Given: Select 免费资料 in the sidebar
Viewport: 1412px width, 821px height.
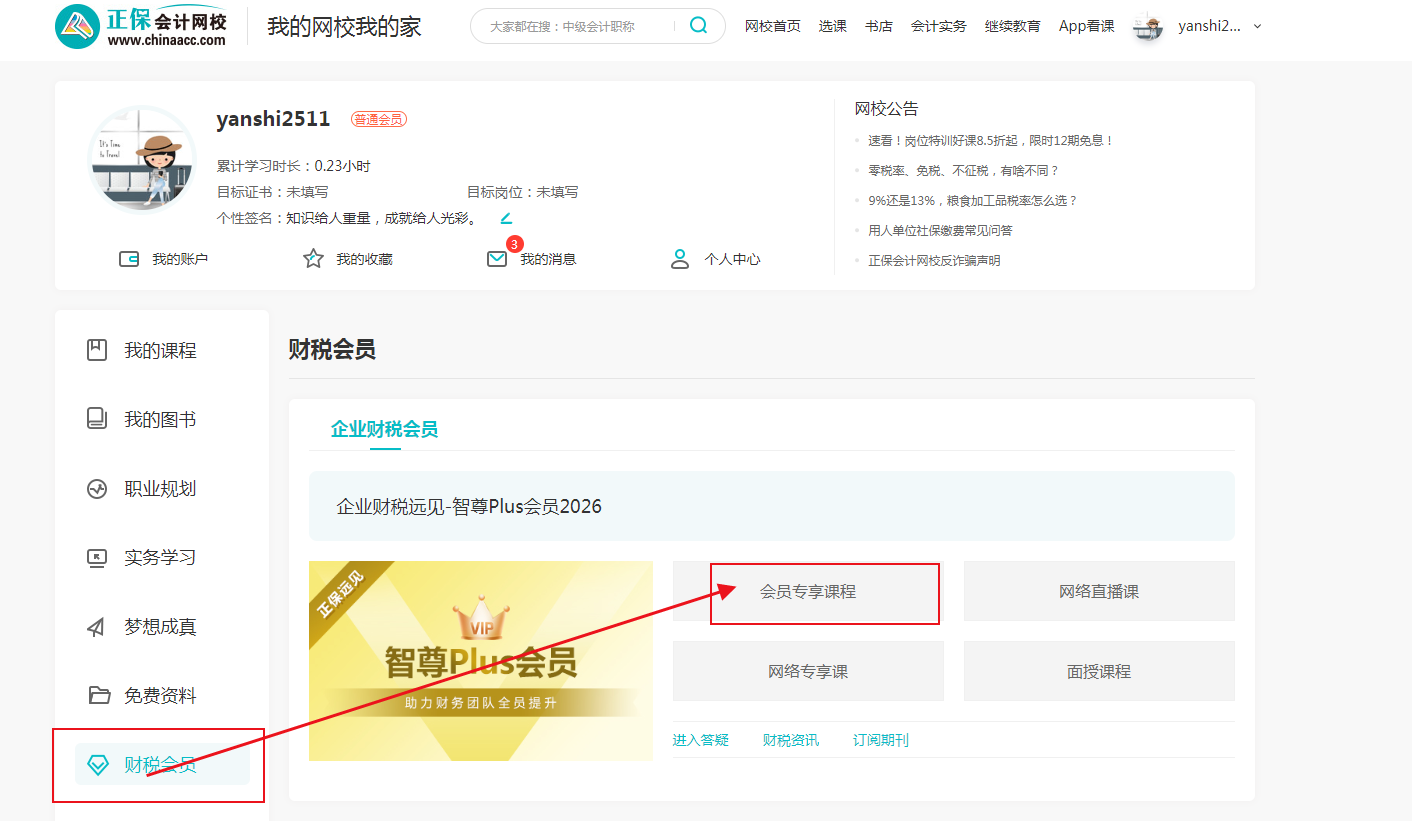Looking at the screenshot, I should pos(162,696).
